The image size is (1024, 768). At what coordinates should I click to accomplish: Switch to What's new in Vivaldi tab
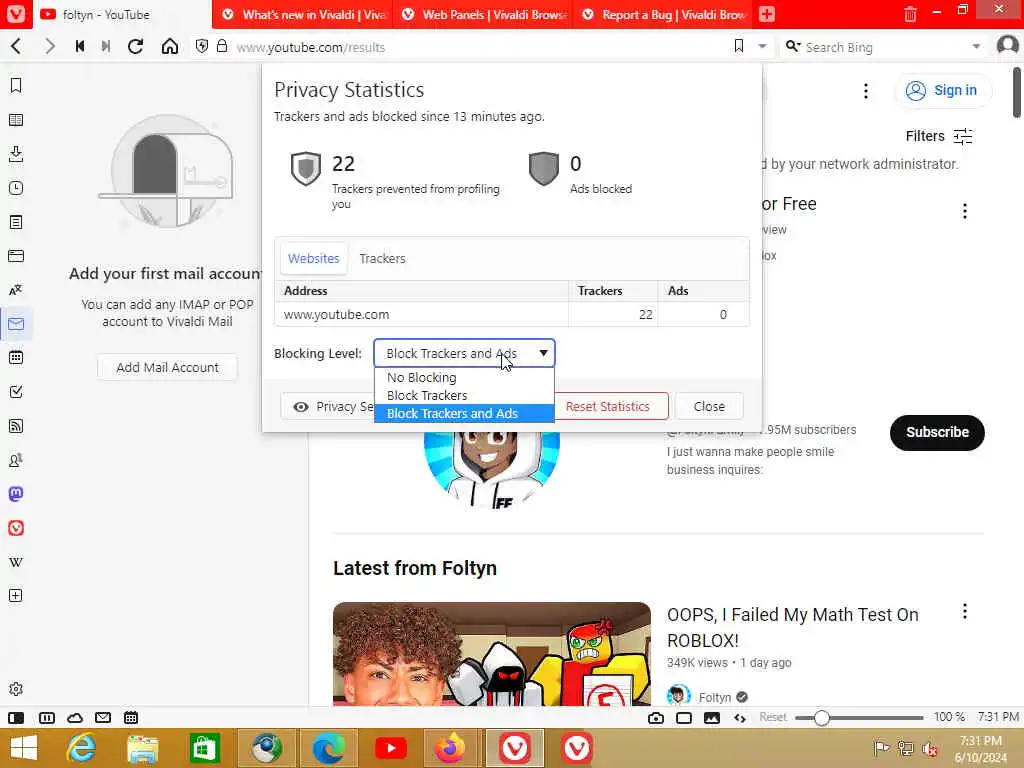coord(302,14)
